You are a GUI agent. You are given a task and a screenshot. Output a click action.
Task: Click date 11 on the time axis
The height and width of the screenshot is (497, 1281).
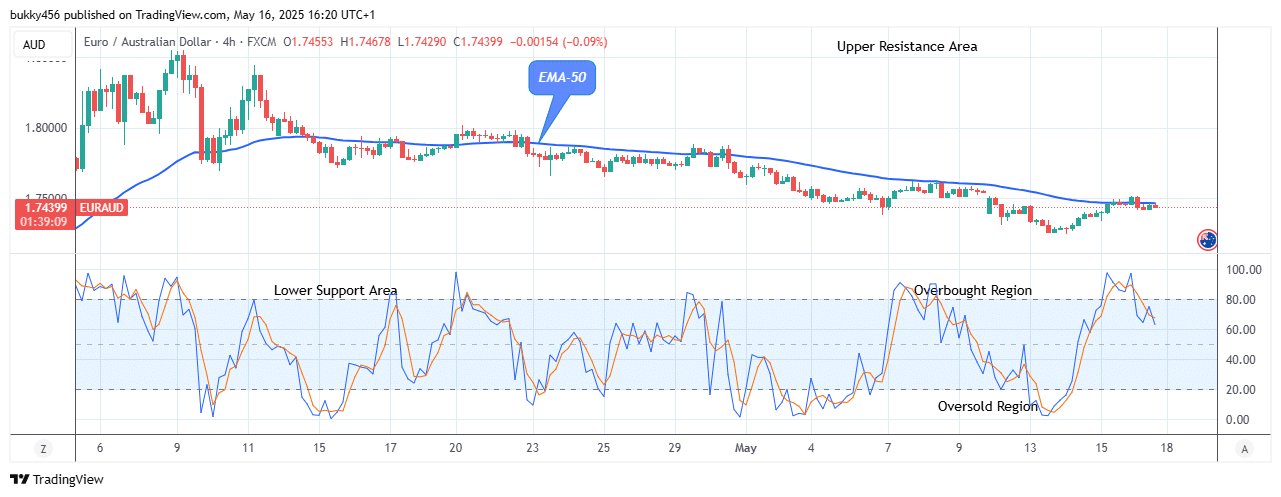pos(248,448)
